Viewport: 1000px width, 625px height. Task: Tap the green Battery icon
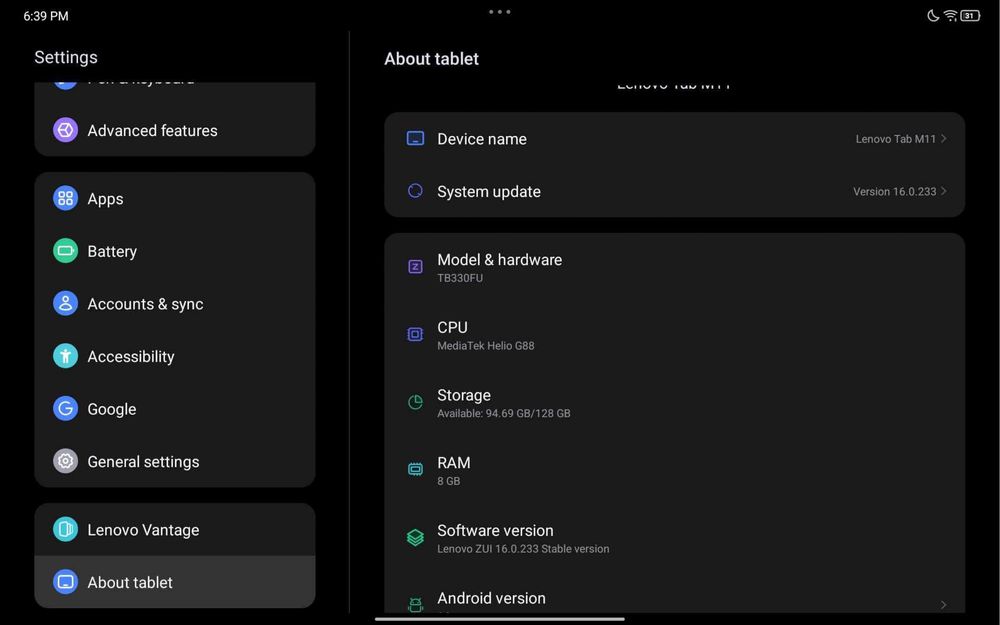coord(65,251)
